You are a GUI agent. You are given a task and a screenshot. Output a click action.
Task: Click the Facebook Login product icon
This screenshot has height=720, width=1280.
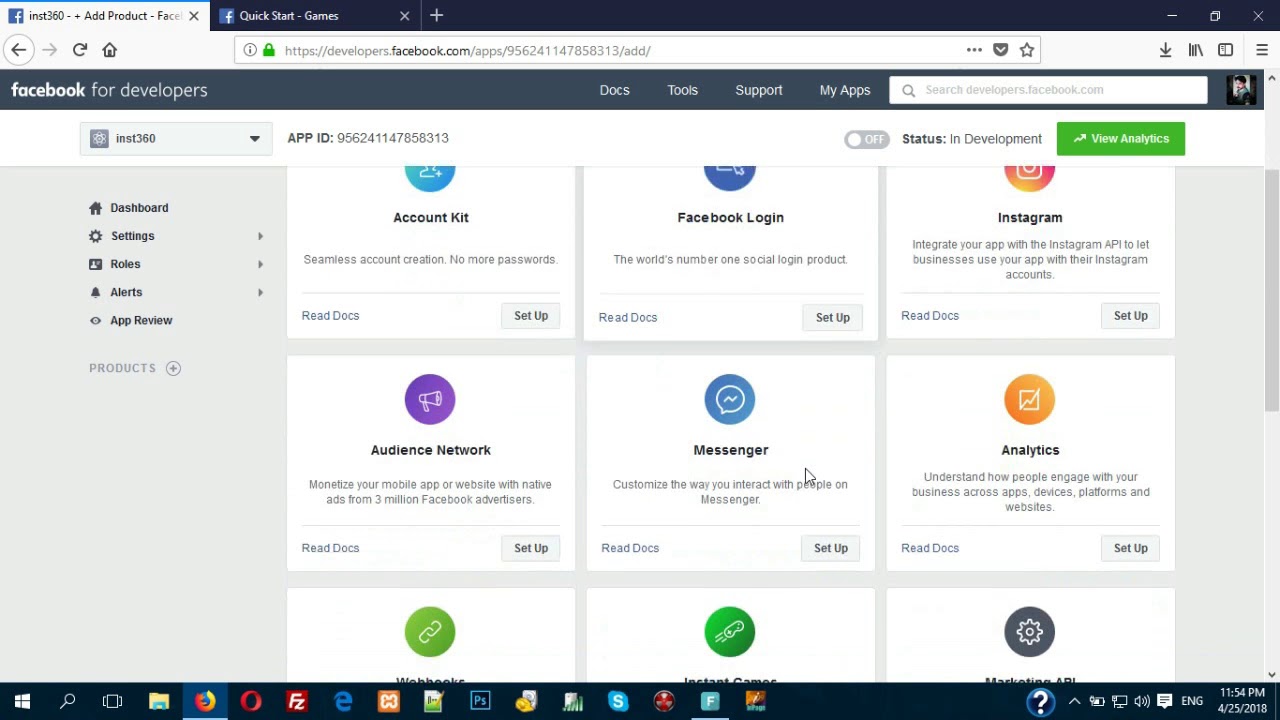(x=730, y=179)
